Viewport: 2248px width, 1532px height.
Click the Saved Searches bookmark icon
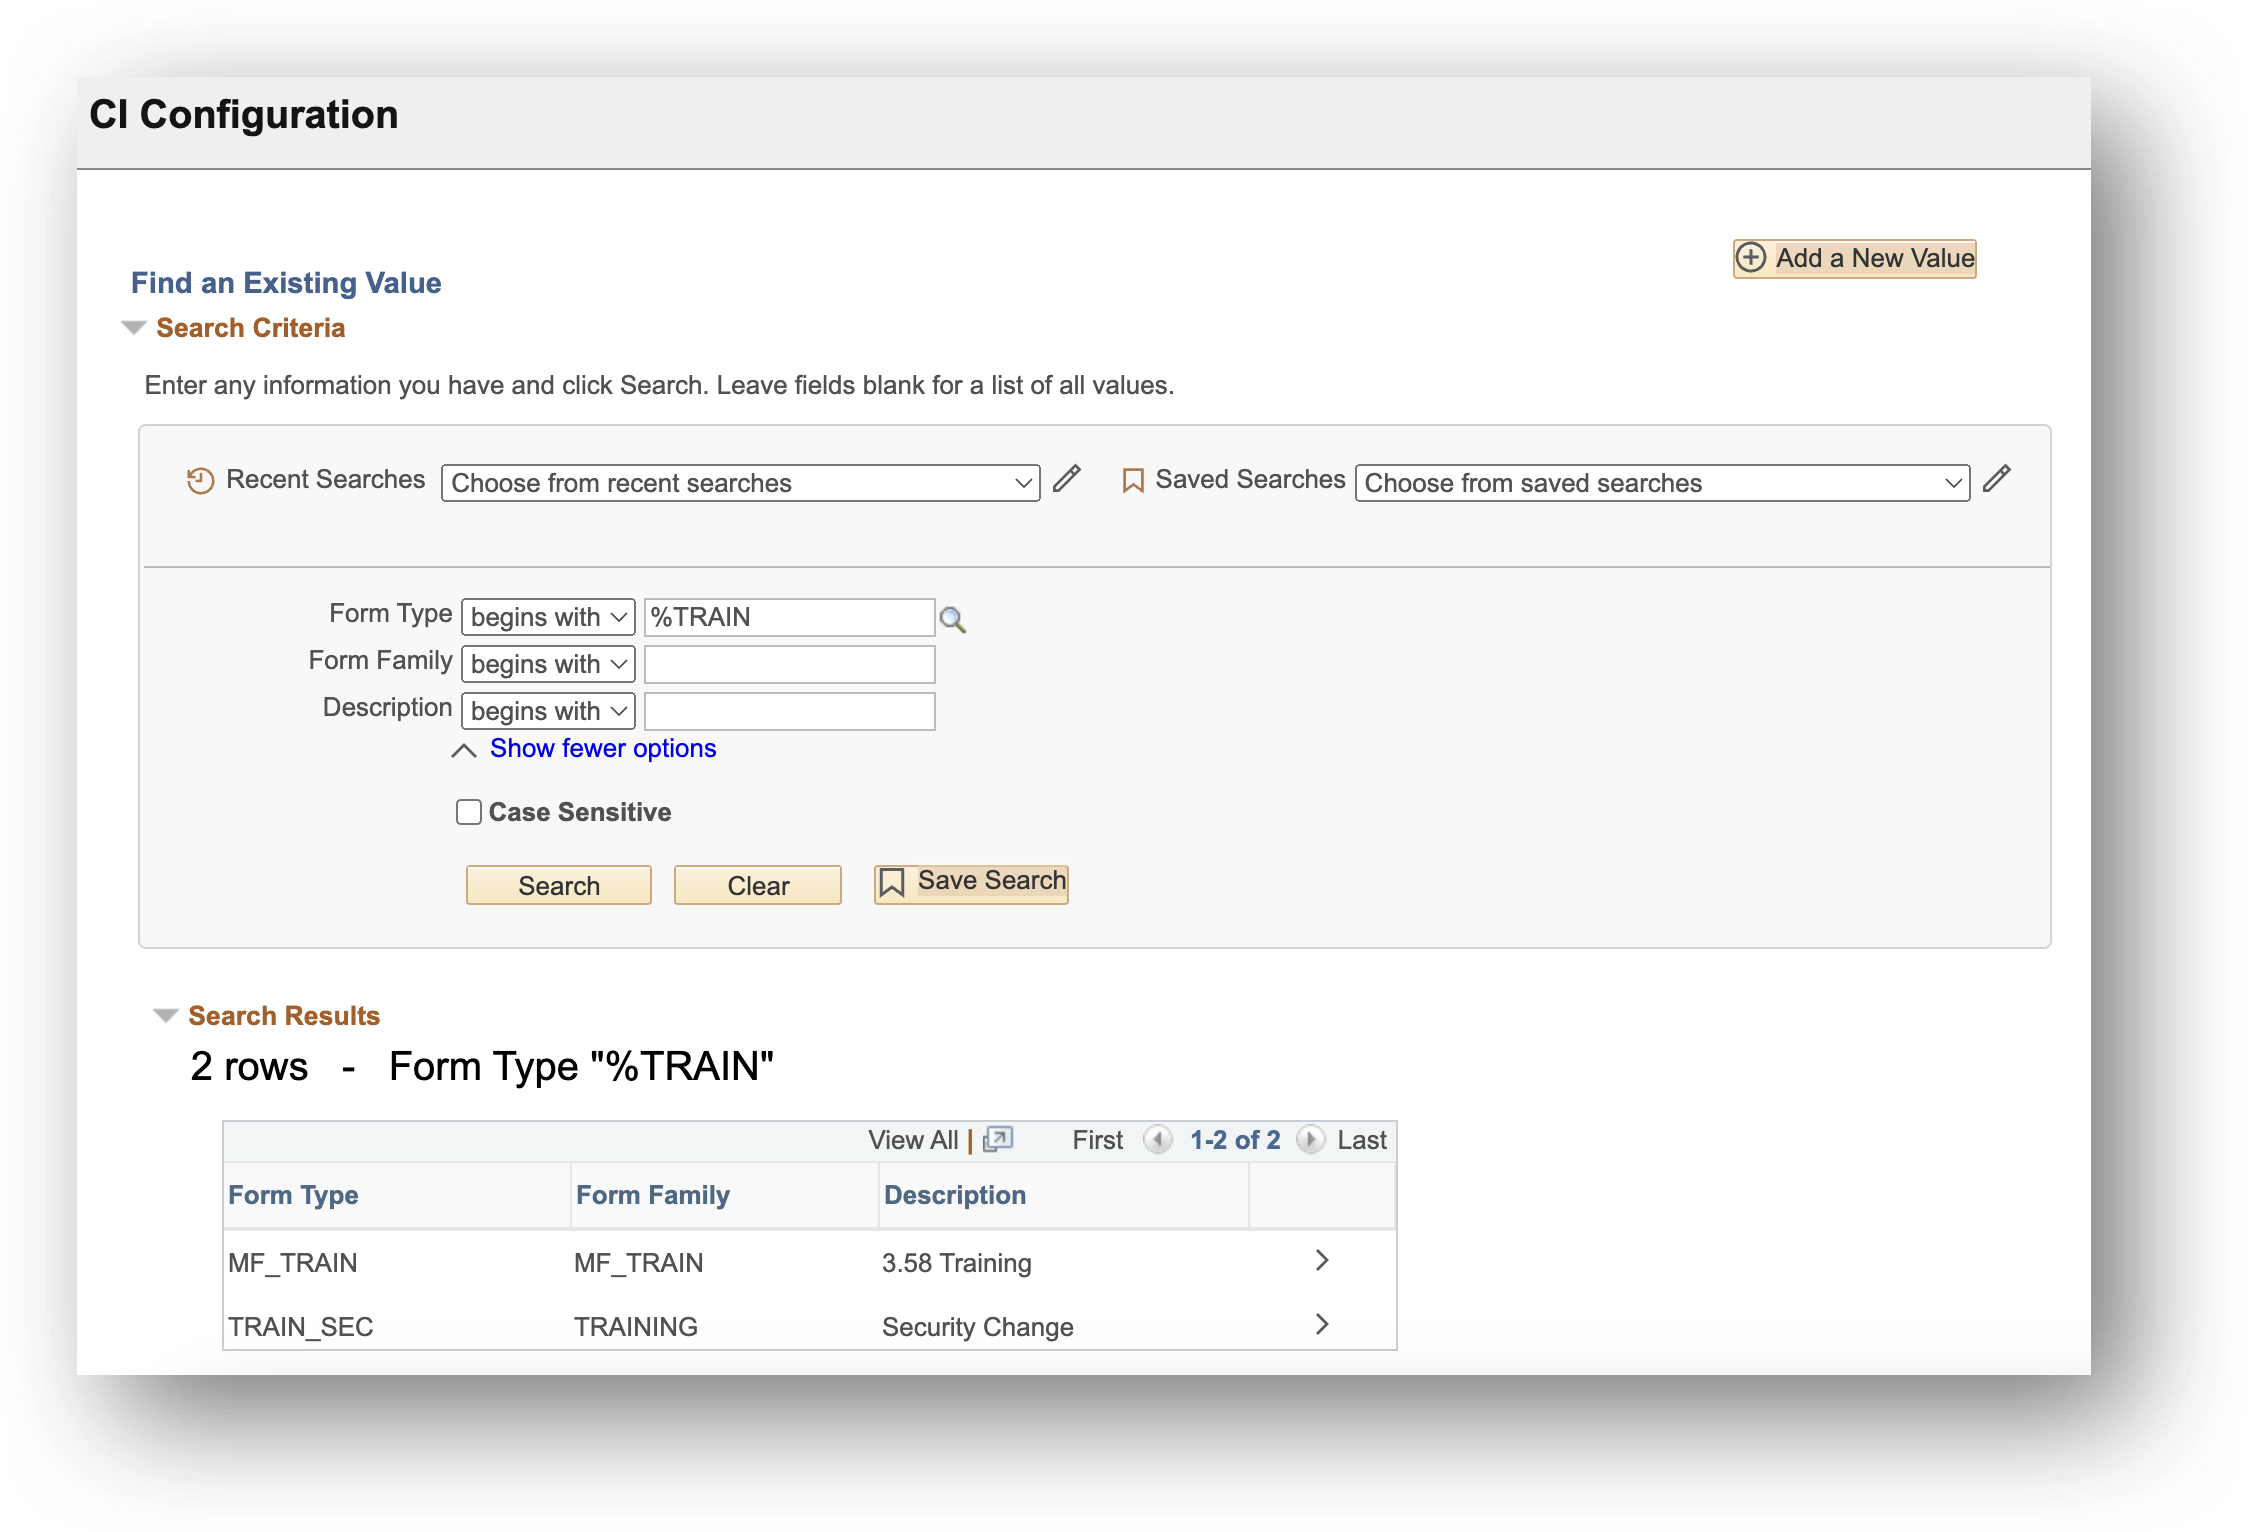1133,481
